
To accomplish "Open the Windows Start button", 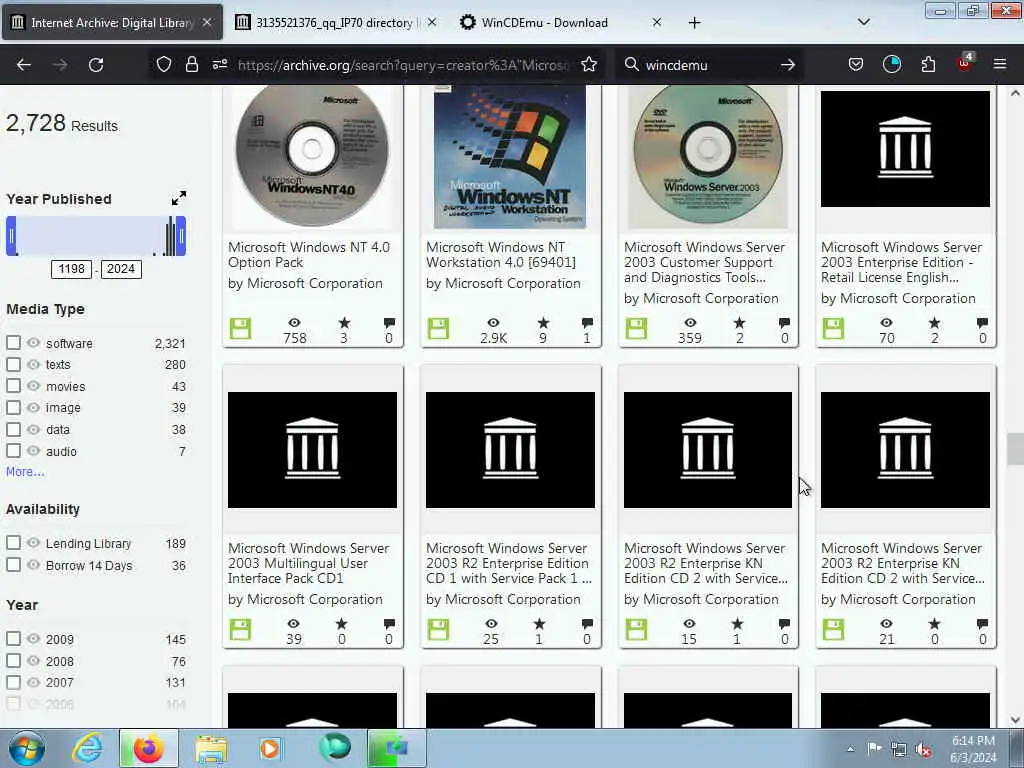I will click(27, 748).
